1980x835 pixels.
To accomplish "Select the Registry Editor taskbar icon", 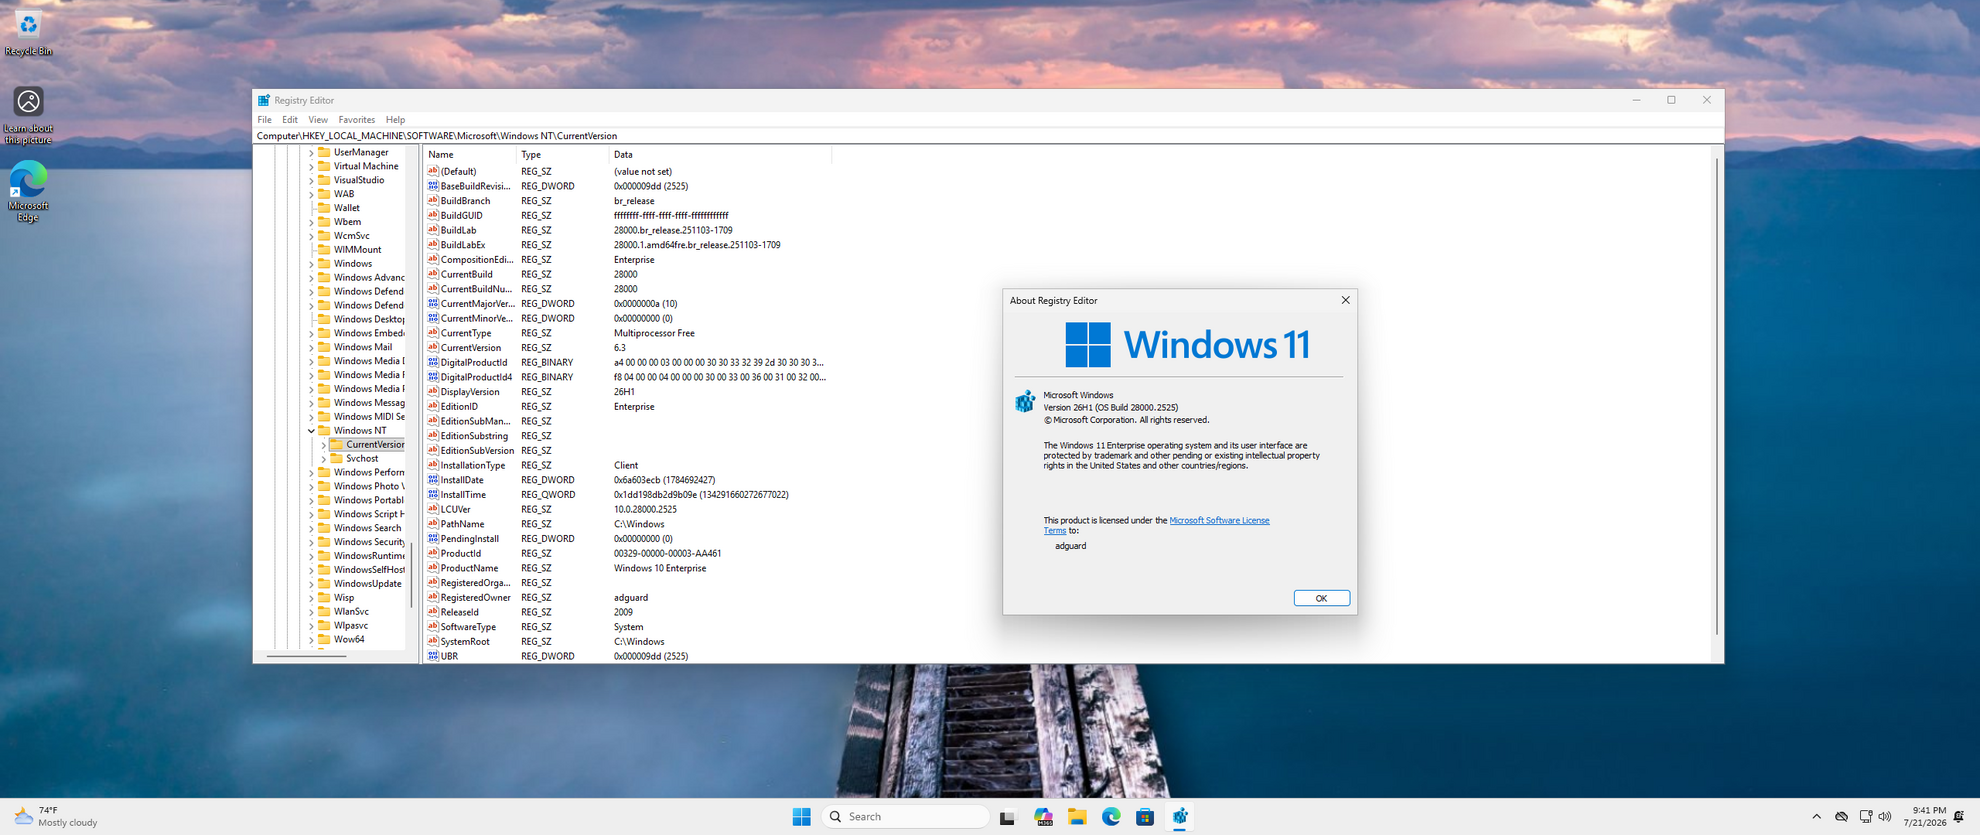I will [1180, 817].
